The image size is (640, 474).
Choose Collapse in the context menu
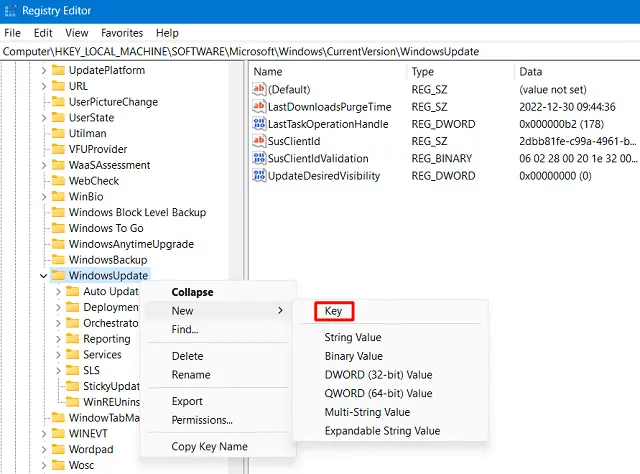[218, 292]
